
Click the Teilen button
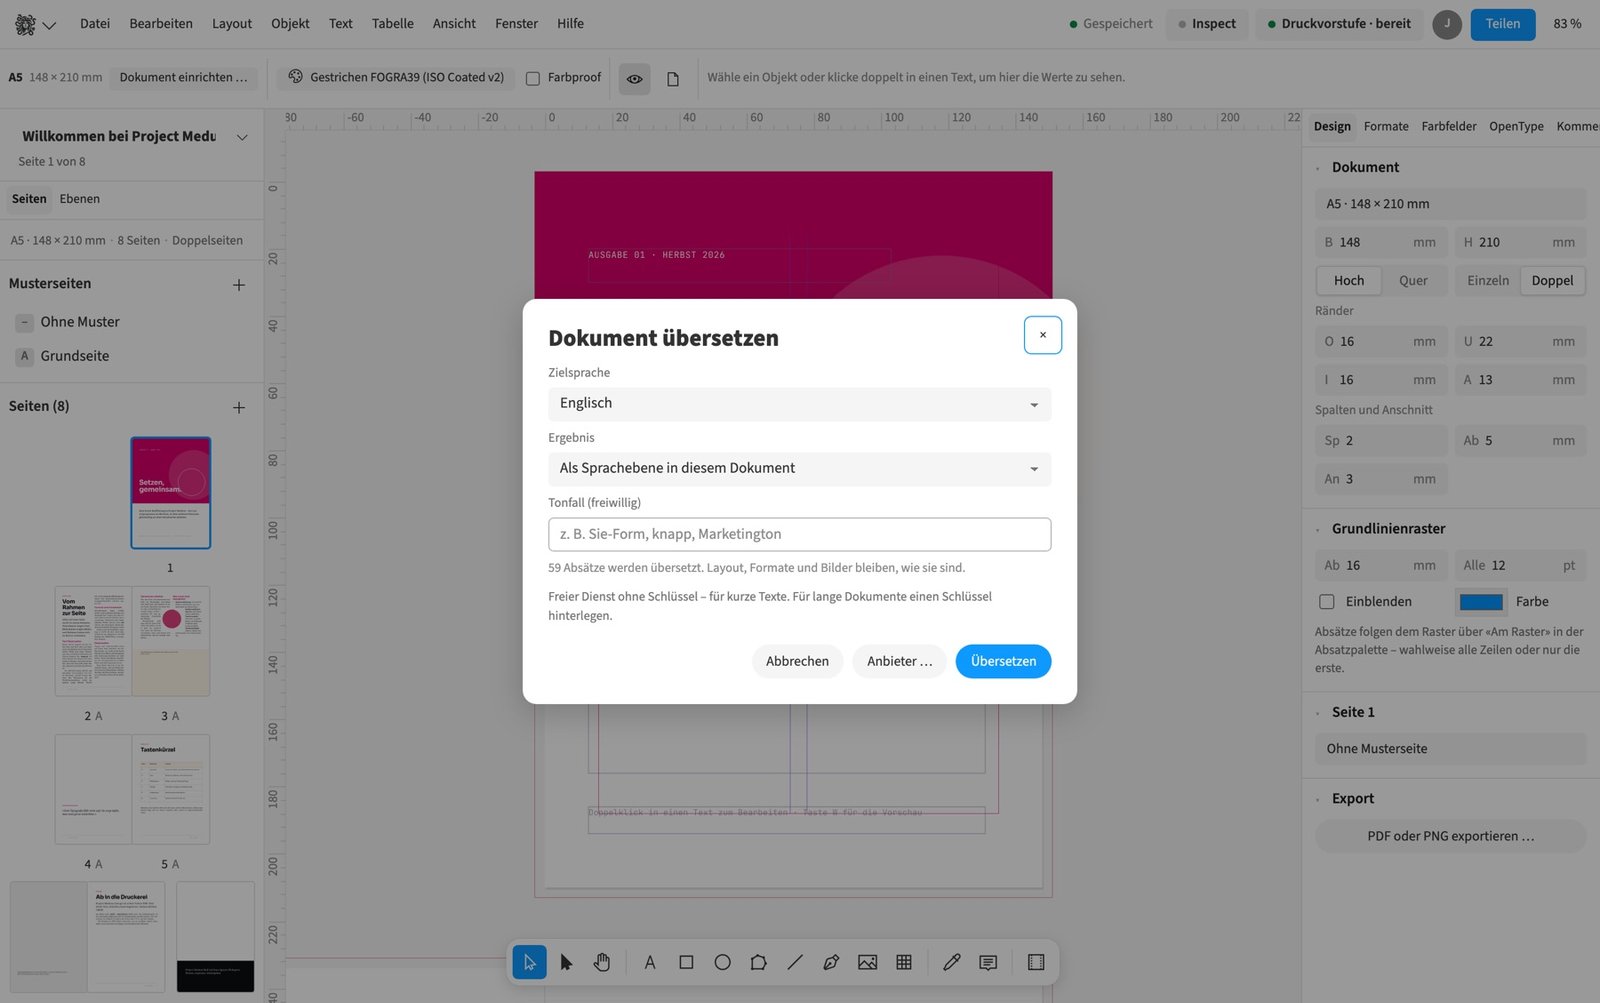[1502, 24]
